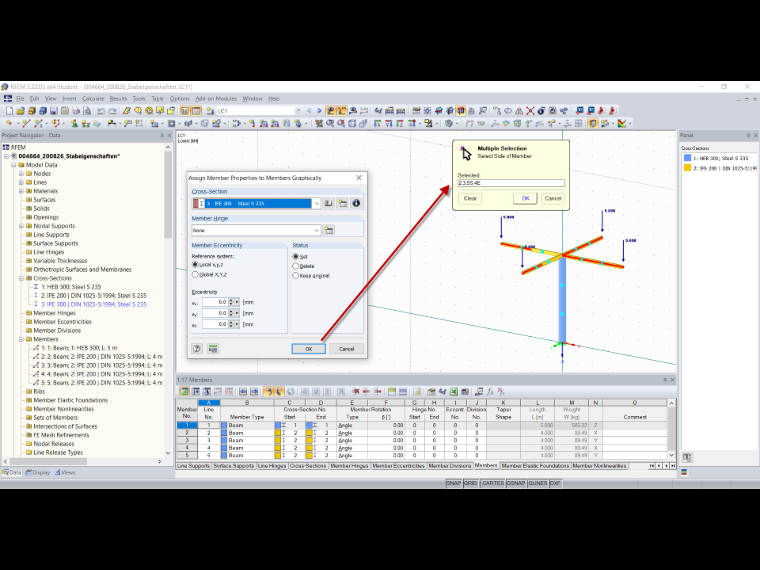Click yellow IPE 200 swatch in Panel
The image size is (760, 570).
pyautogui.click(x=687, y=168)
